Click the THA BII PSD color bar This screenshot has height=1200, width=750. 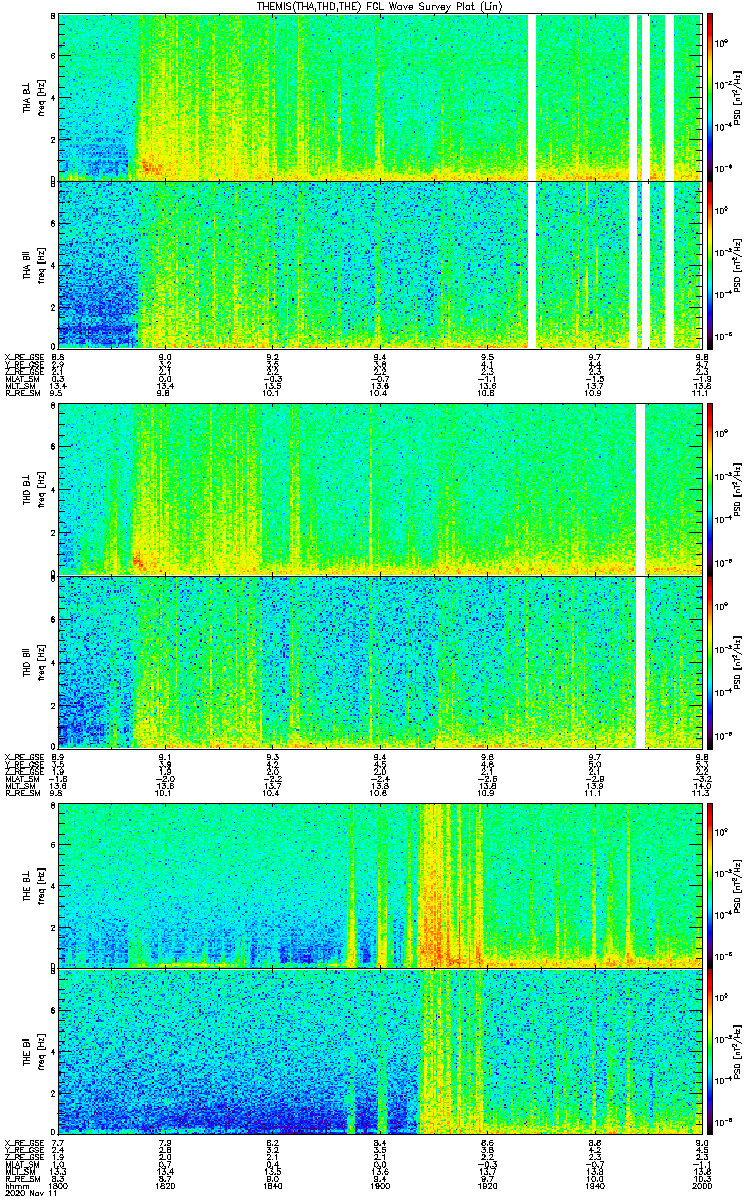[710, 264]
